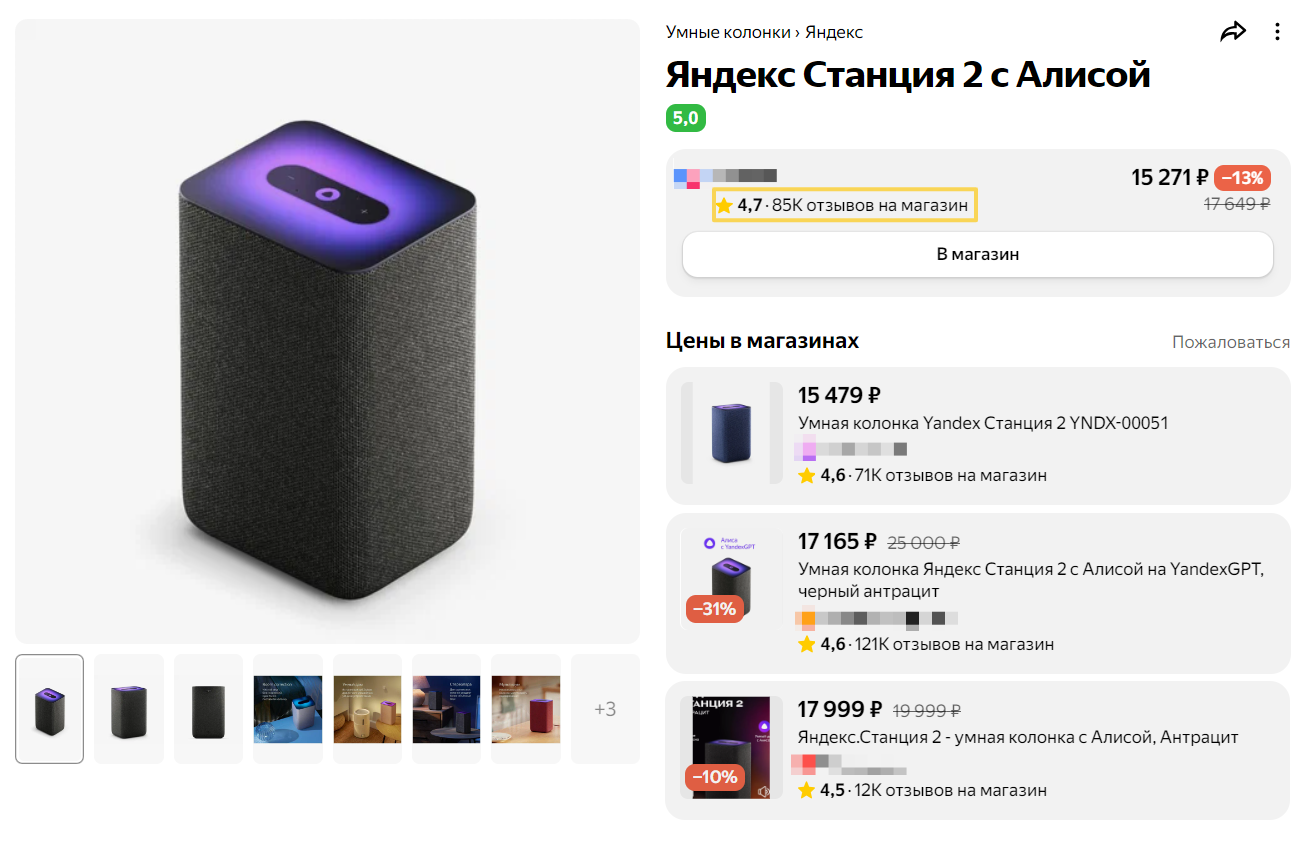The height and width of the screenshot is (845, 1307).
Task: Click the −10% discount badge on offer image
Action: pos(714,777)
